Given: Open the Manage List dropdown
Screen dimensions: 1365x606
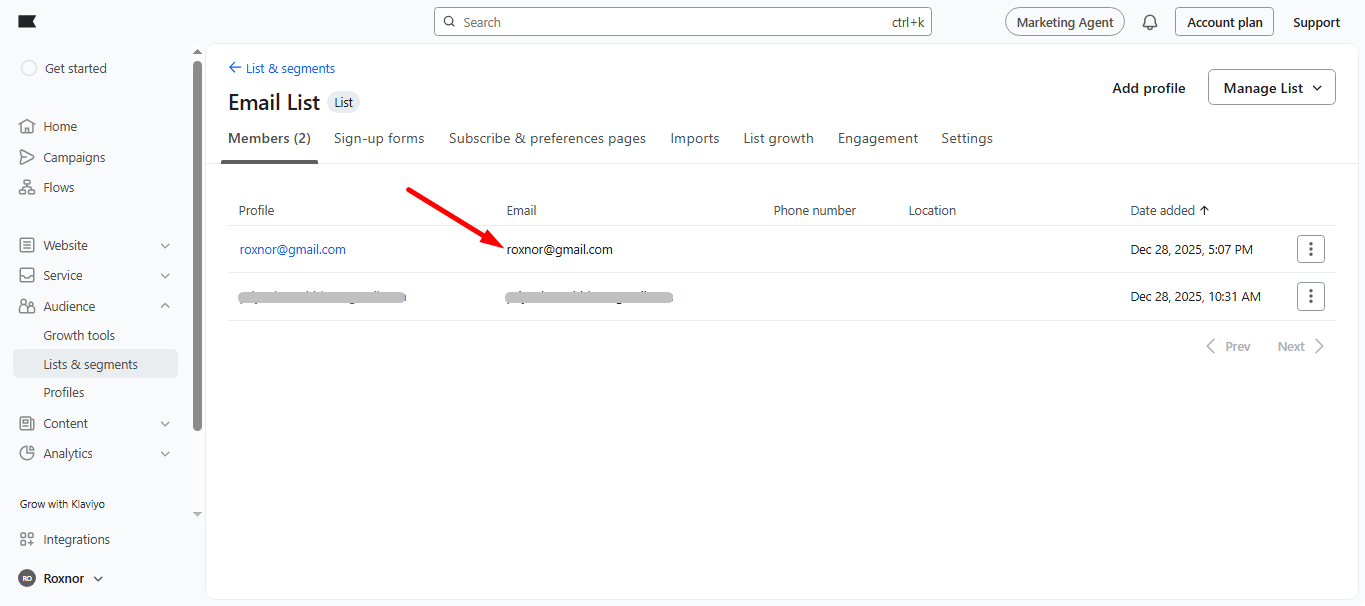Looking at the screenshot, I should pos(1271,88).
